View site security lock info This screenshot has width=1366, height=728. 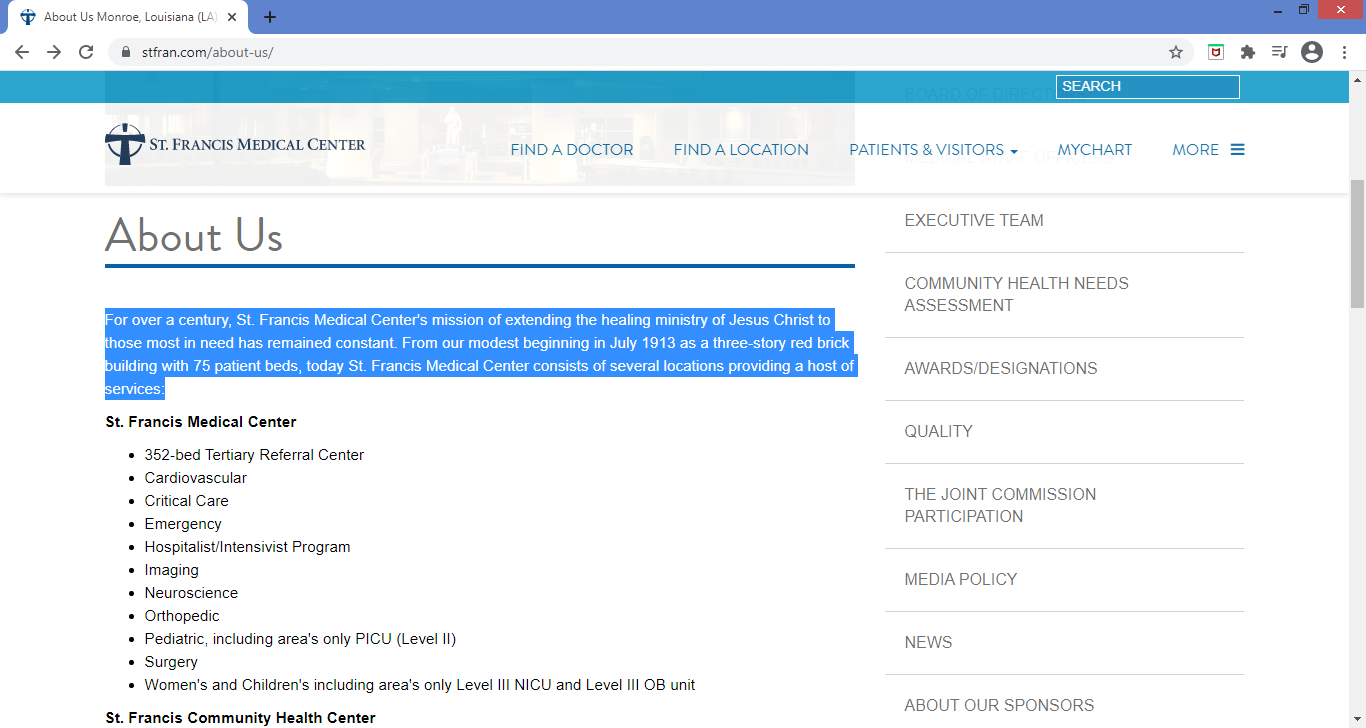(126, 52)
